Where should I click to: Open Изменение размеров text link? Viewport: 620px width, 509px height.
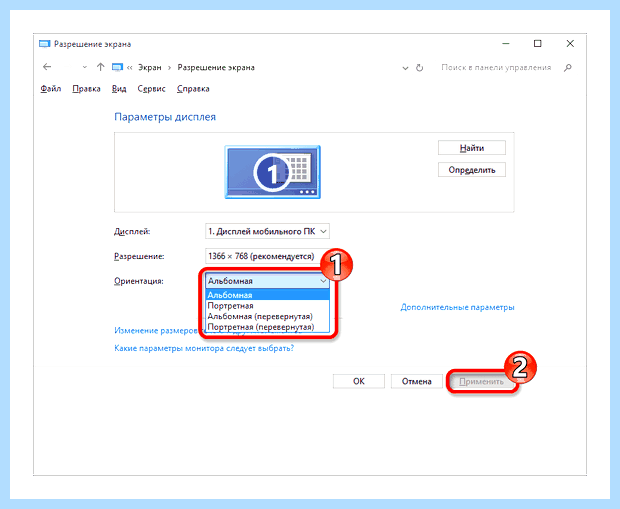coord(156,331)
